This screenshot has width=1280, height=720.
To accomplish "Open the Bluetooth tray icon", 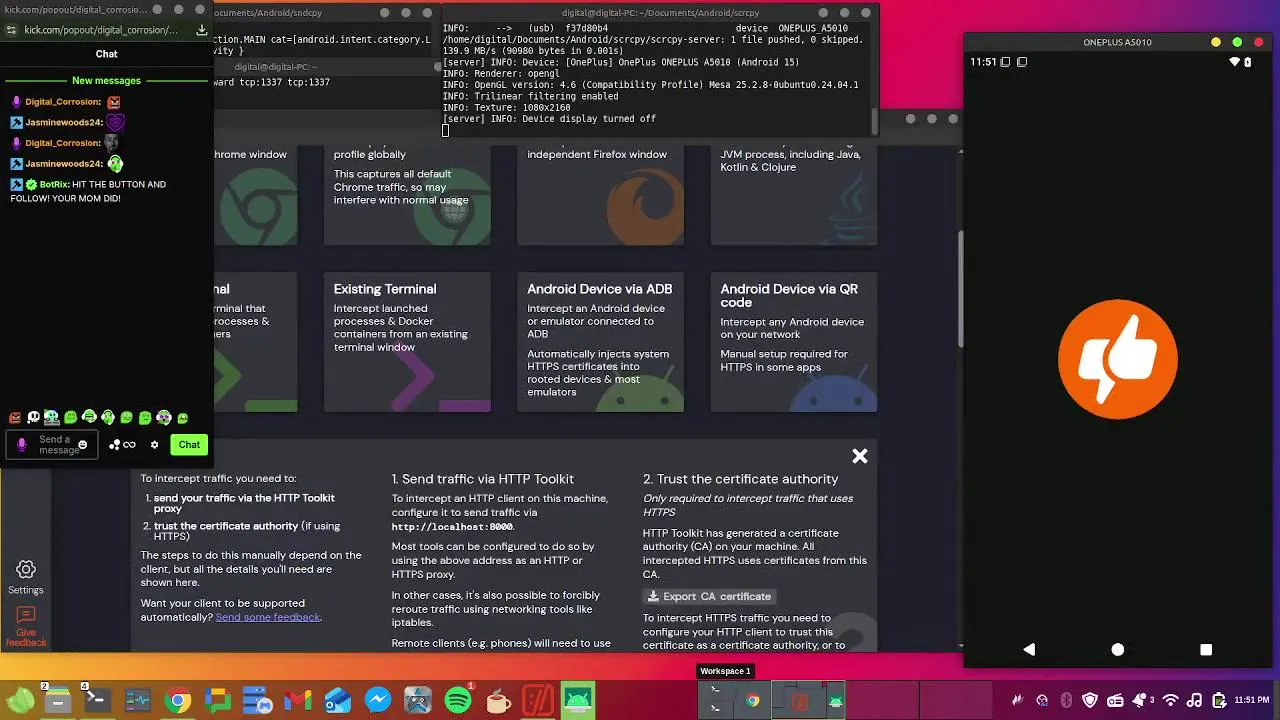I will tap(1066, 701).
